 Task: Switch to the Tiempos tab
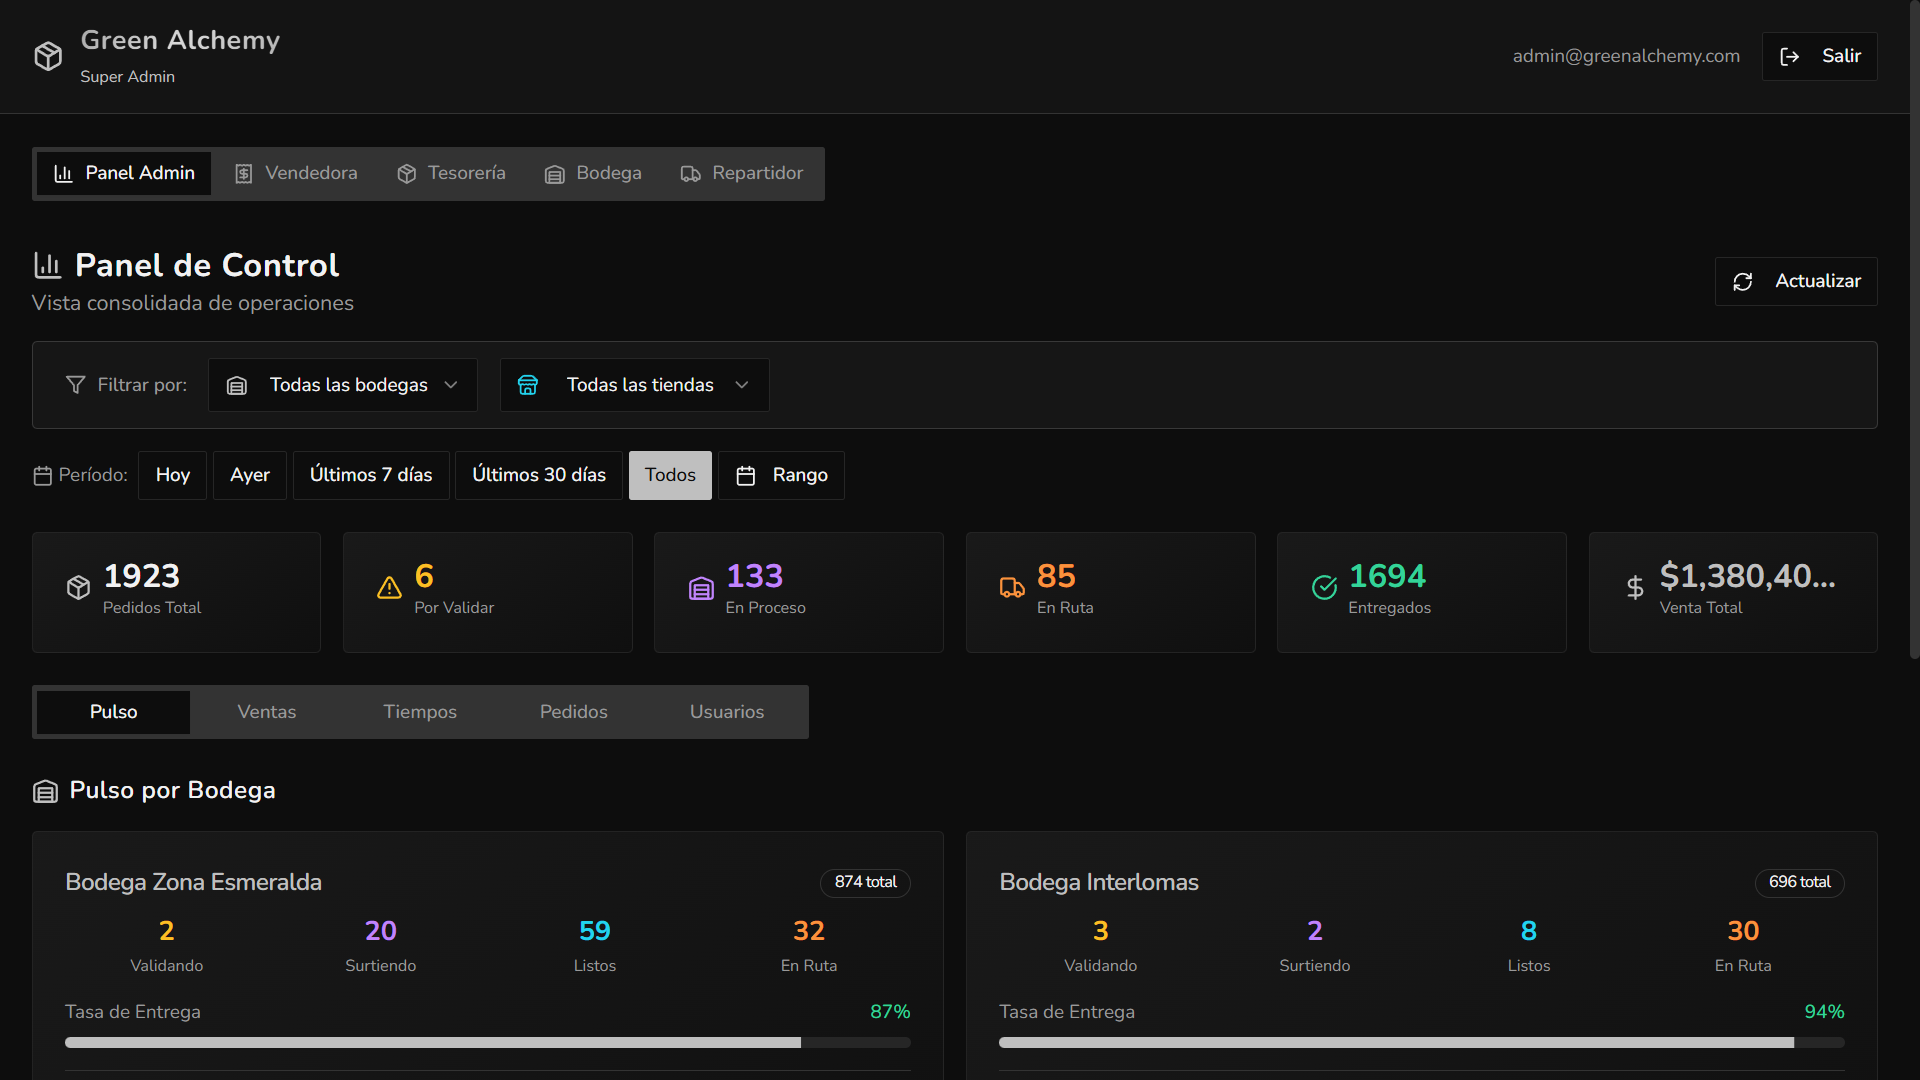click(x=420, y=712)
